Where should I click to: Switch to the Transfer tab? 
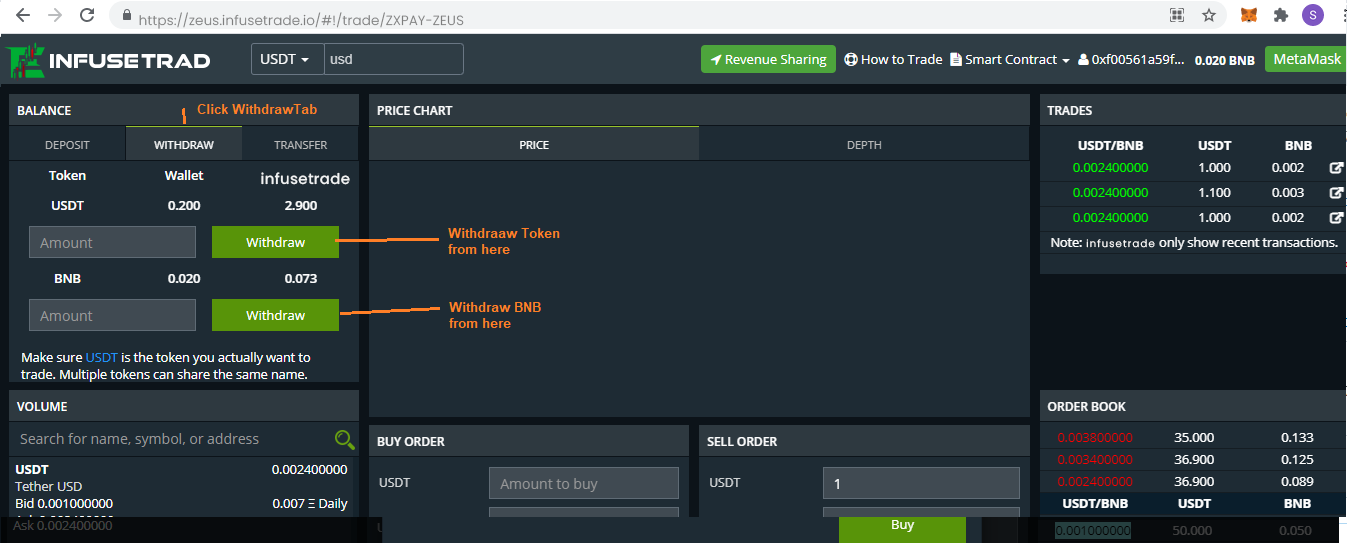(300, 145)
